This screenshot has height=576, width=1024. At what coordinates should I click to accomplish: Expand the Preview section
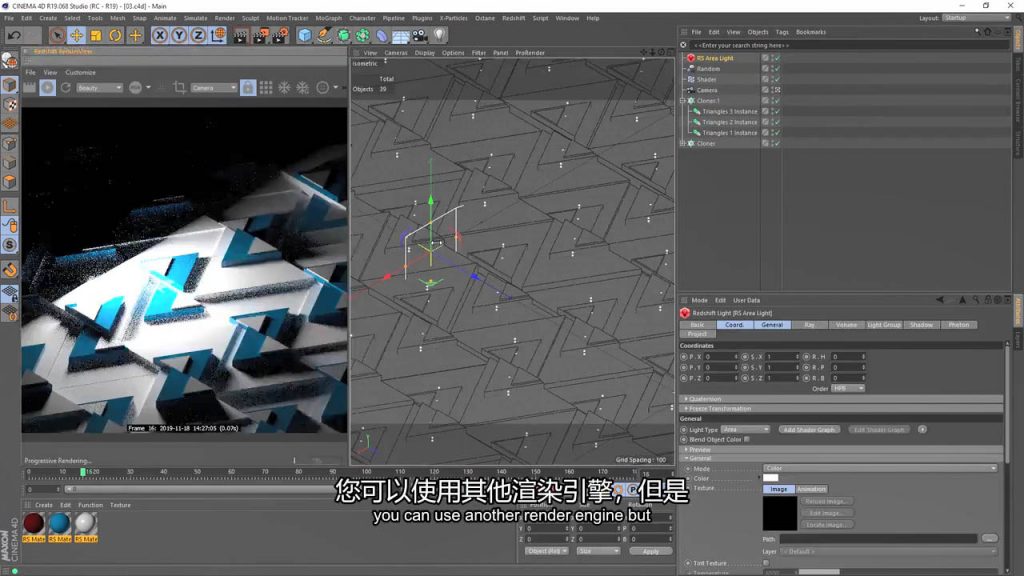coord(841,449)
